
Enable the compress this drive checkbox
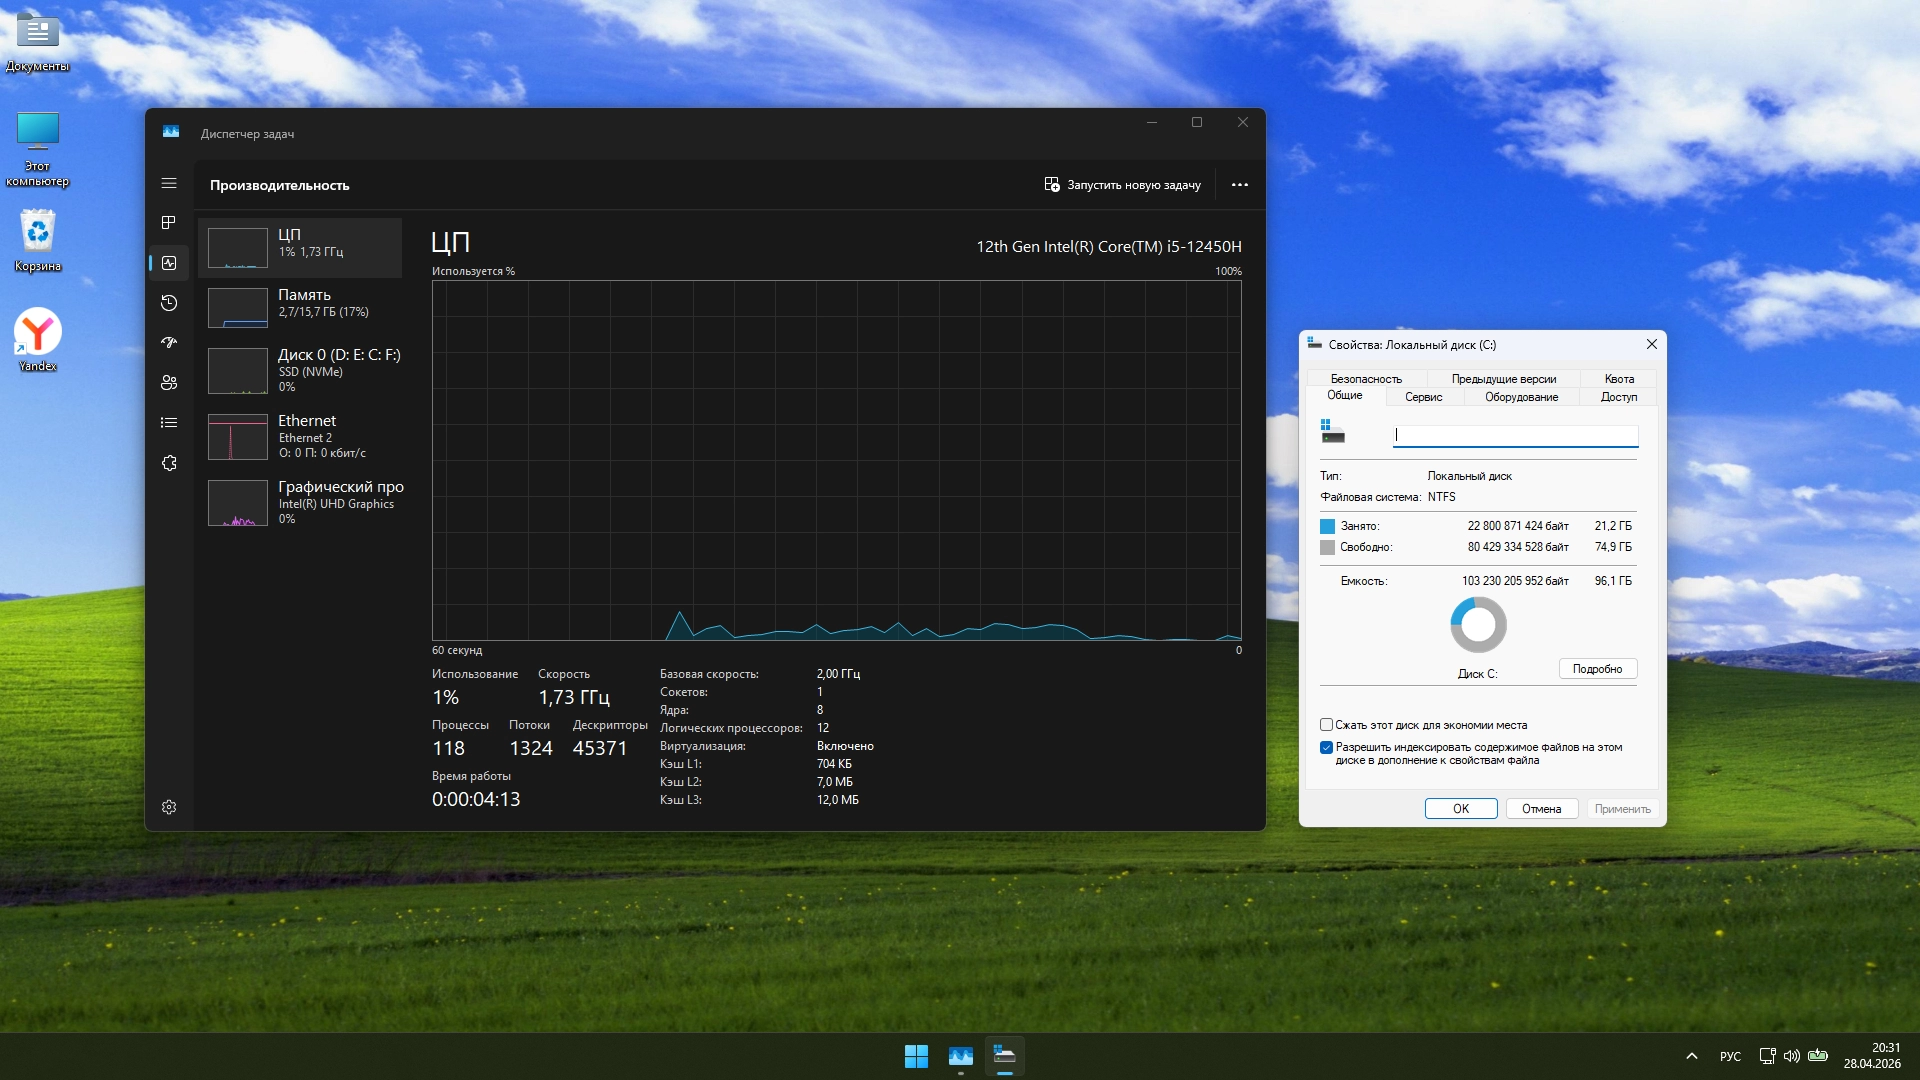(x=1326, y=725)
